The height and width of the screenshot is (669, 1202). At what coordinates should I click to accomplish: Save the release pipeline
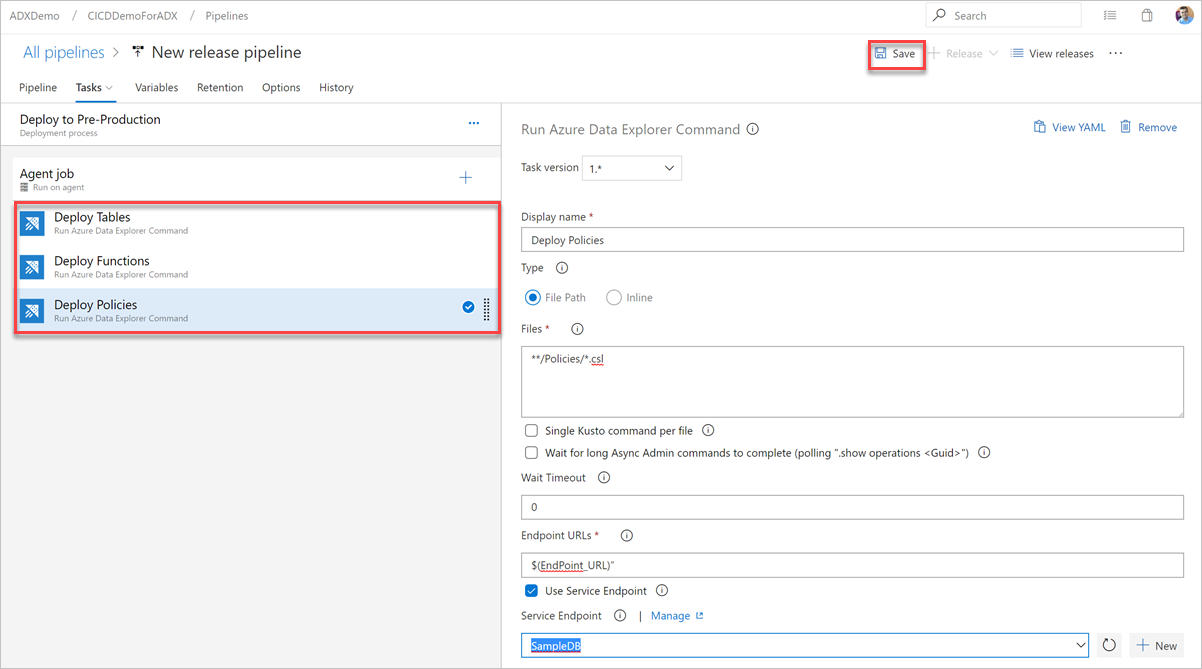896,53
